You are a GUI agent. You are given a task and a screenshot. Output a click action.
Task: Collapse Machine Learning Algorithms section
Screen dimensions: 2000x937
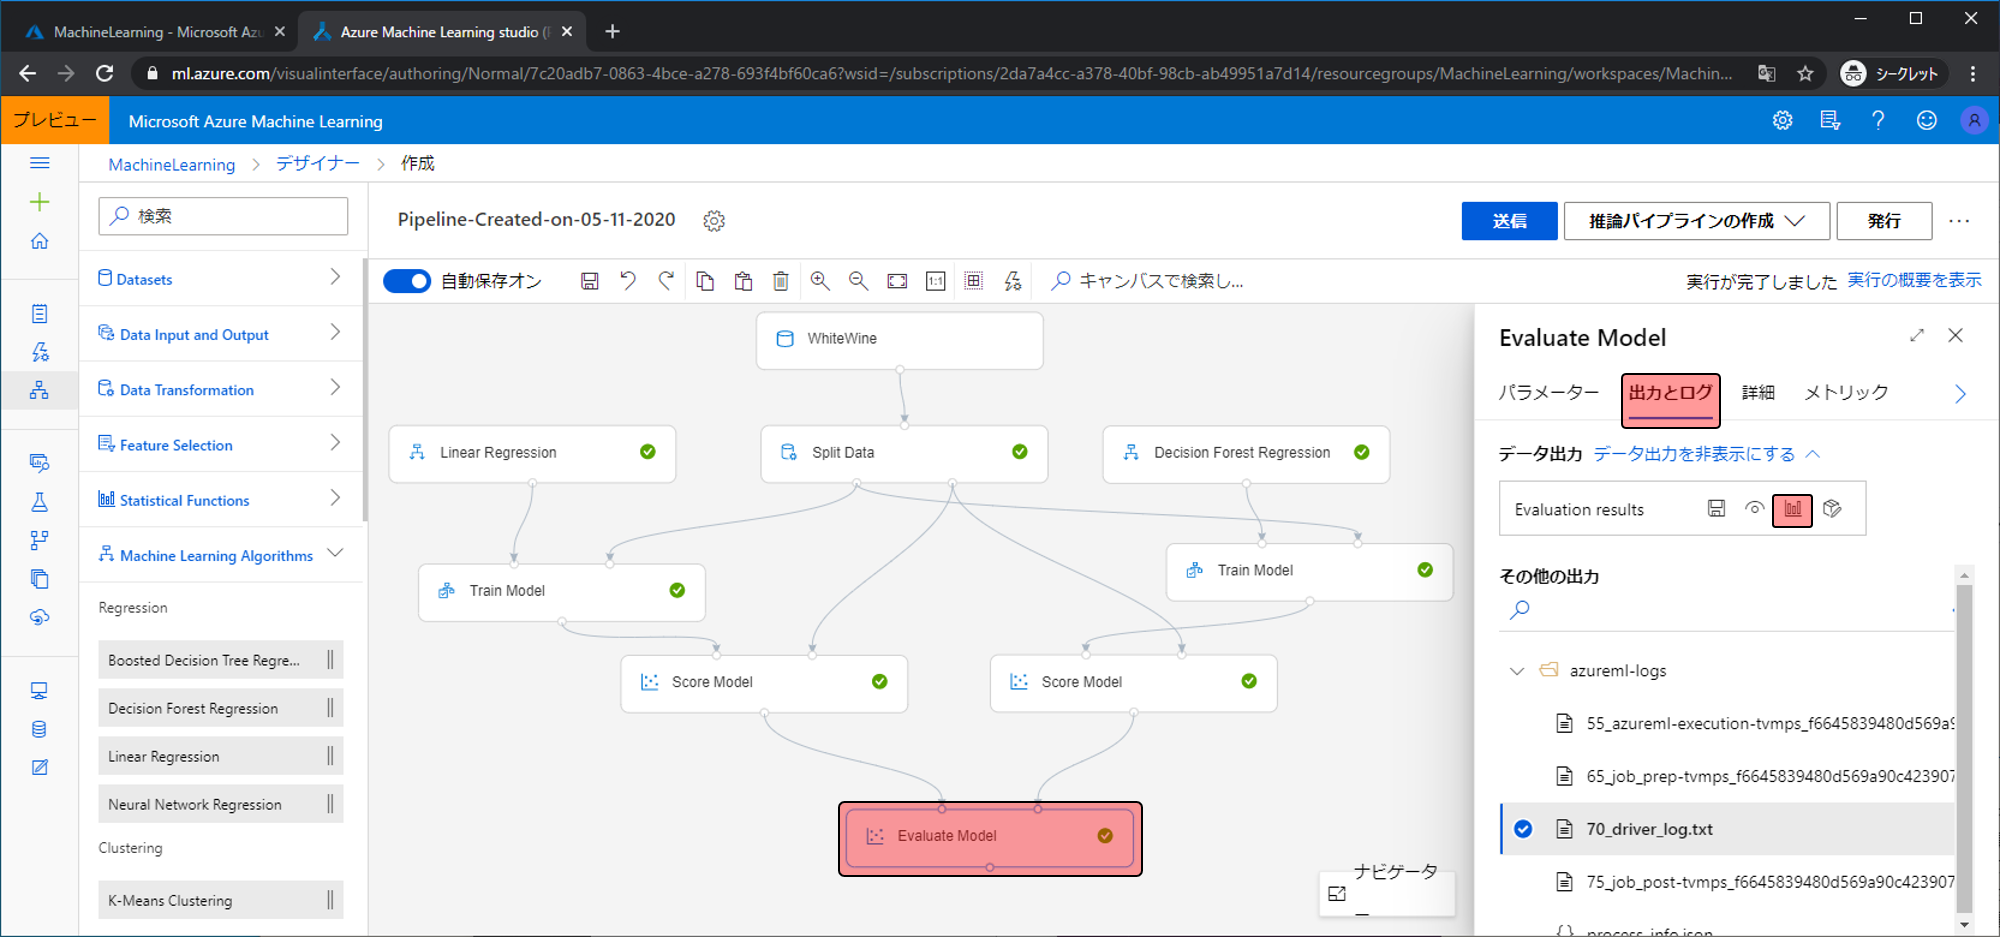coord(335,554)
